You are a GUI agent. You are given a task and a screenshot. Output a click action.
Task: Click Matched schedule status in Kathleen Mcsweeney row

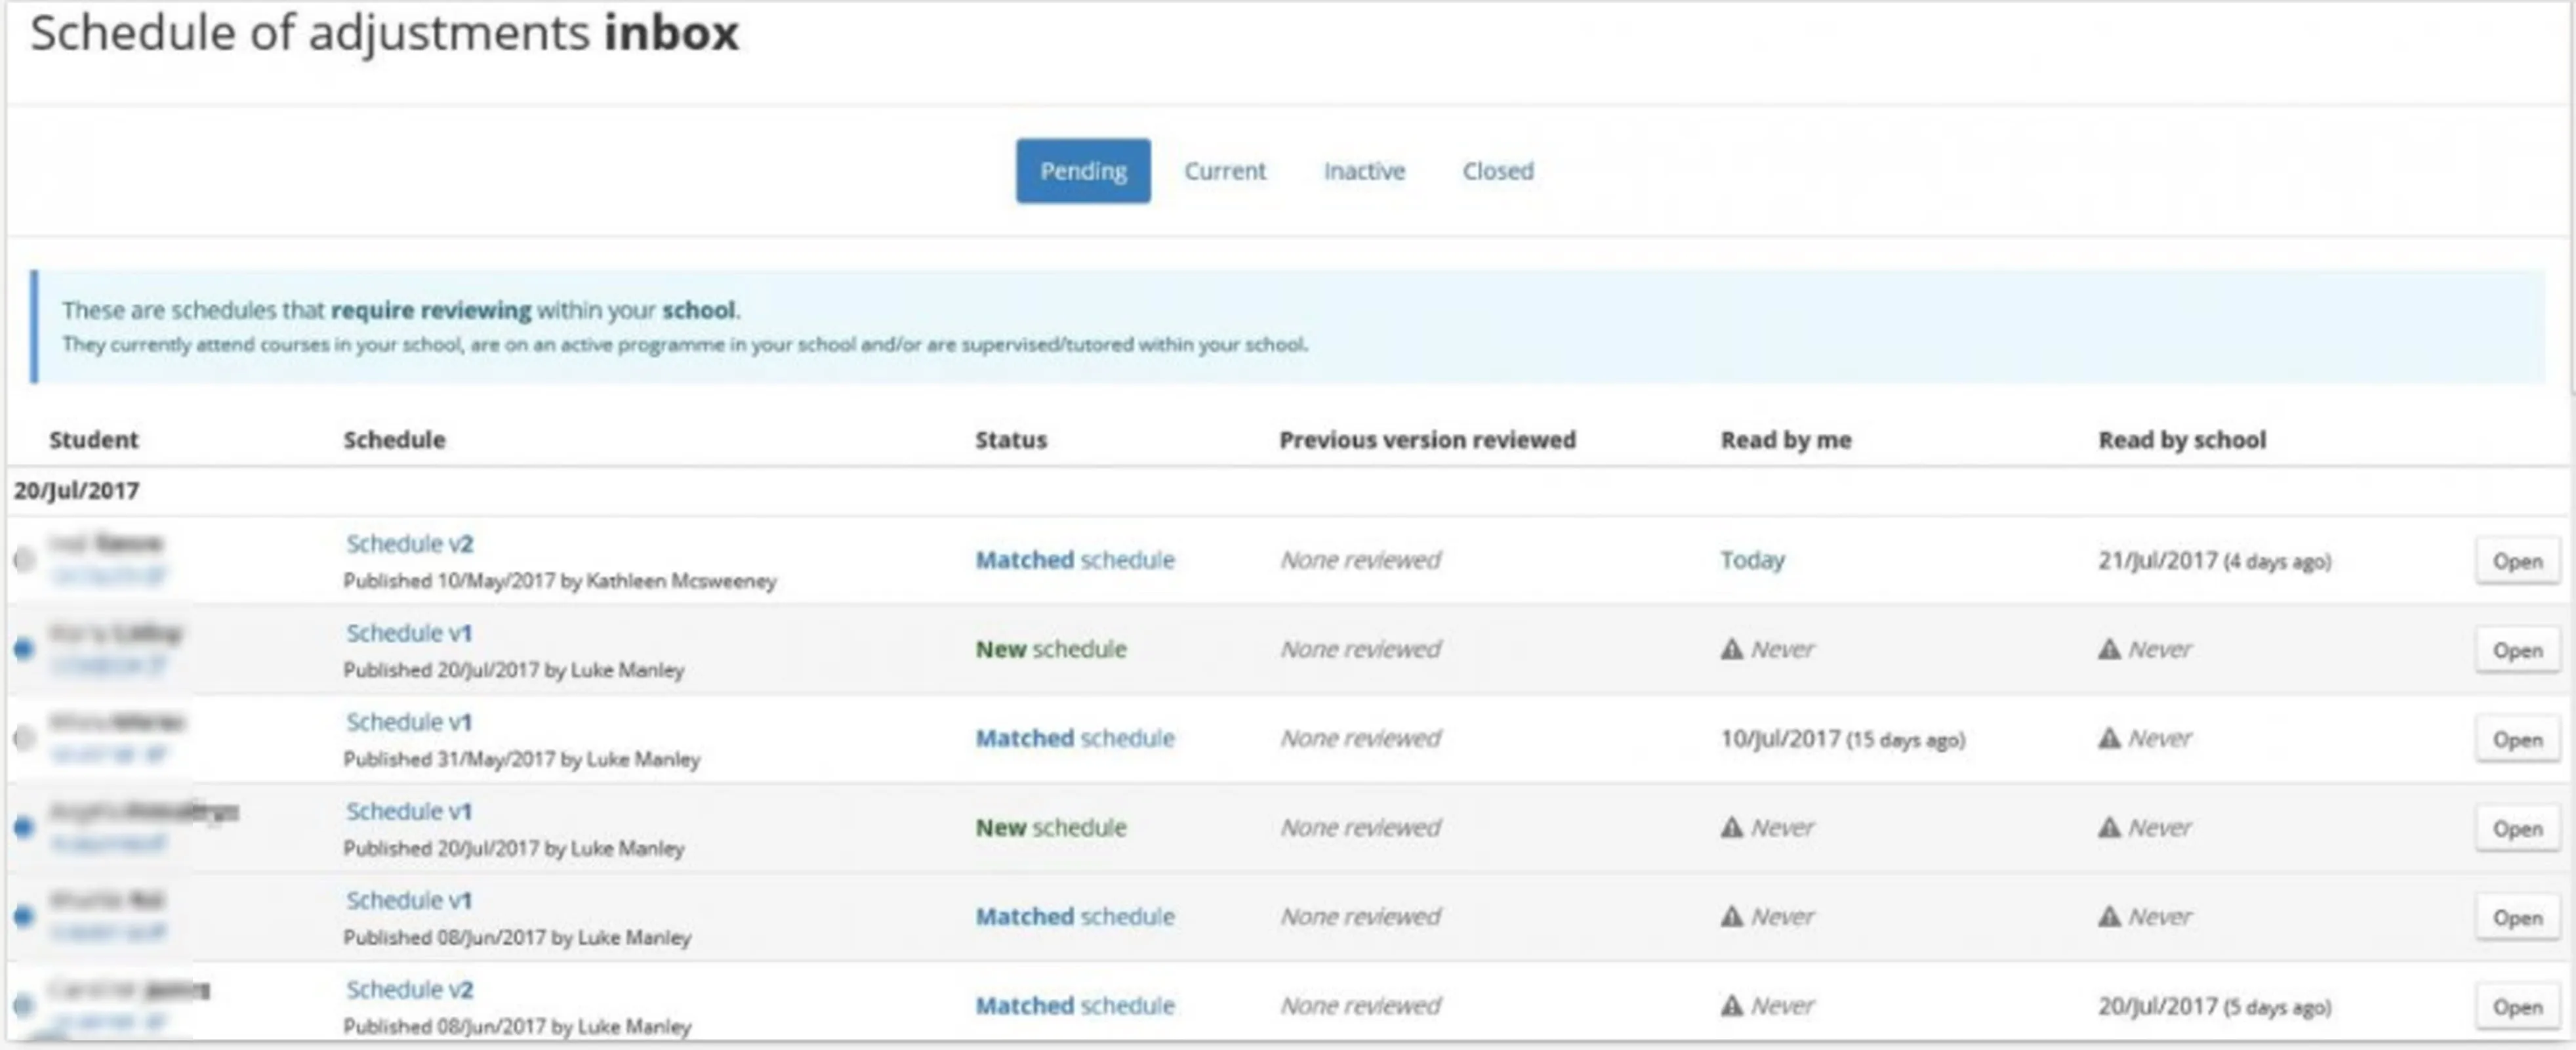click(1074, 560)
